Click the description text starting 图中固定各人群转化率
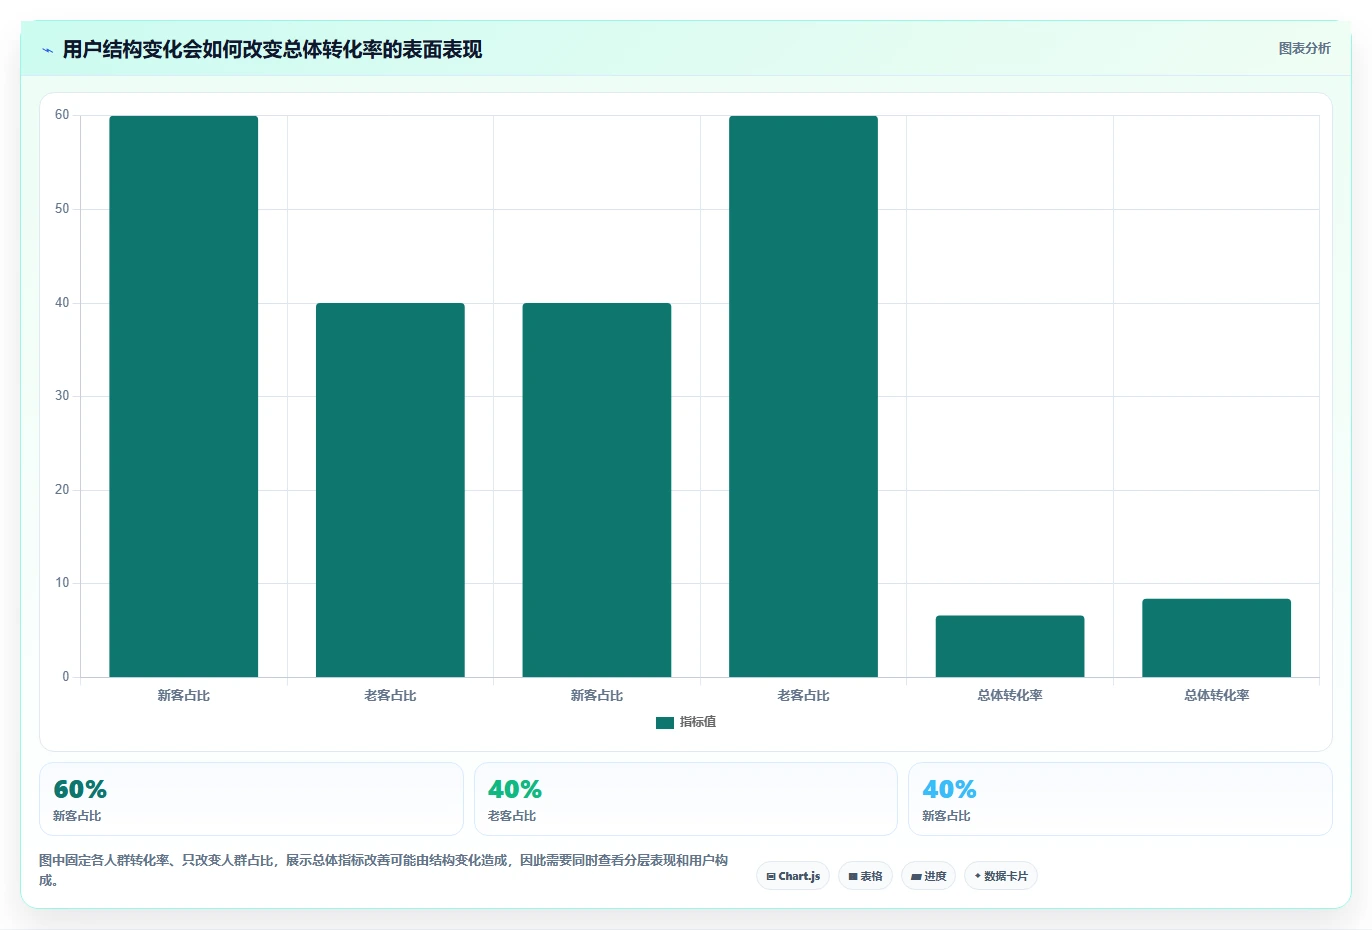 [x=384, y=870]
